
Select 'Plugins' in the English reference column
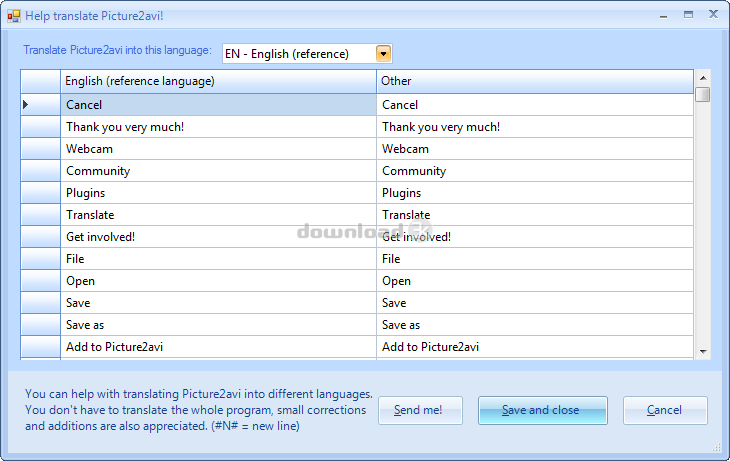(218, 193)
